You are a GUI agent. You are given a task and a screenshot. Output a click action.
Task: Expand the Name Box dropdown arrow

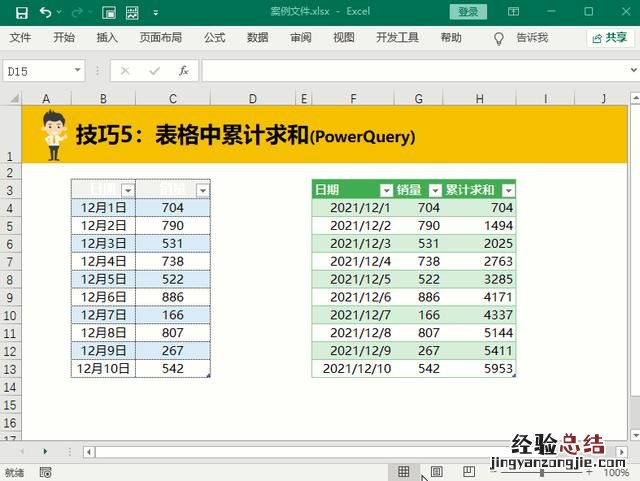click(x=78, y=71)
